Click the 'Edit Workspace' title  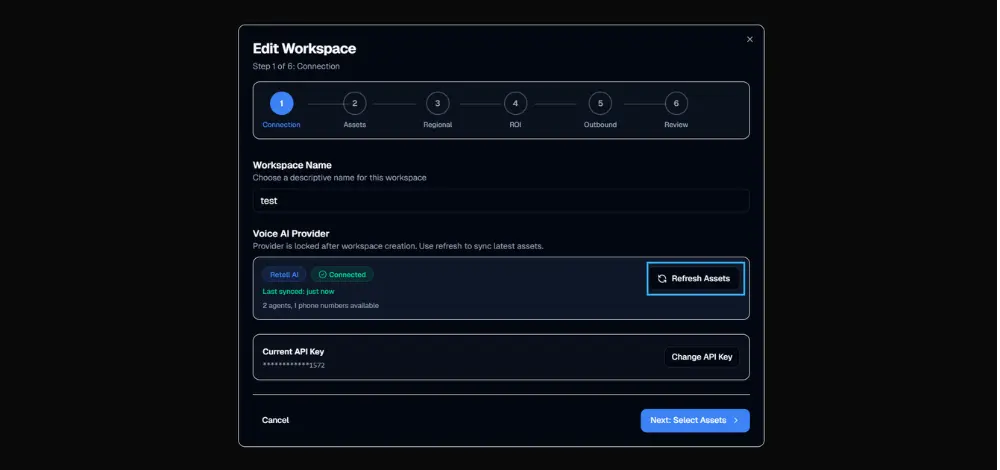[304, 48]
